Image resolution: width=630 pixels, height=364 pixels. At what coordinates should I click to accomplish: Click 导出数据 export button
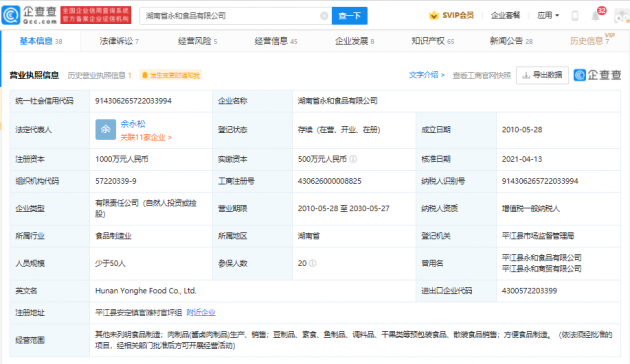[542, 75]
